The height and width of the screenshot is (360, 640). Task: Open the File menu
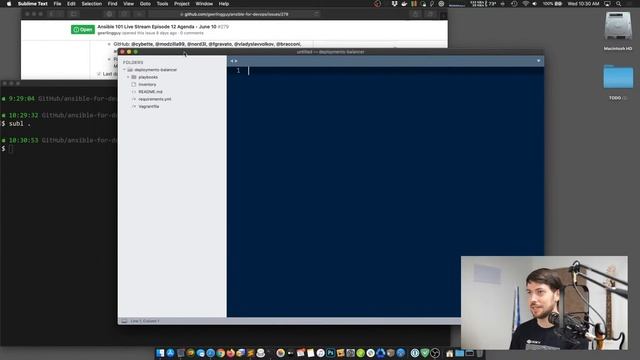coord(57,4)
